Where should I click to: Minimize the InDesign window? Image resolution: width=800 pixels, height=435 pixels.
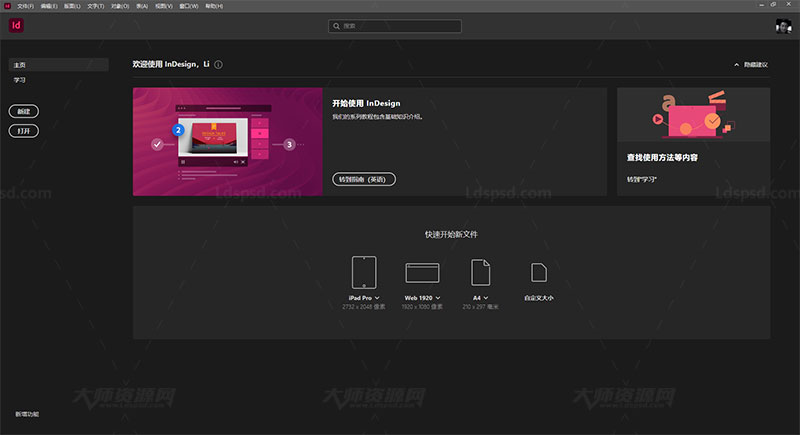pos(761,5)
